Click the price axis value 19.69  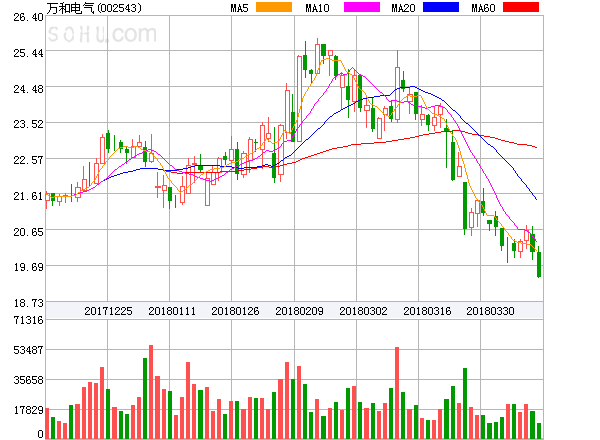[28, 267]
